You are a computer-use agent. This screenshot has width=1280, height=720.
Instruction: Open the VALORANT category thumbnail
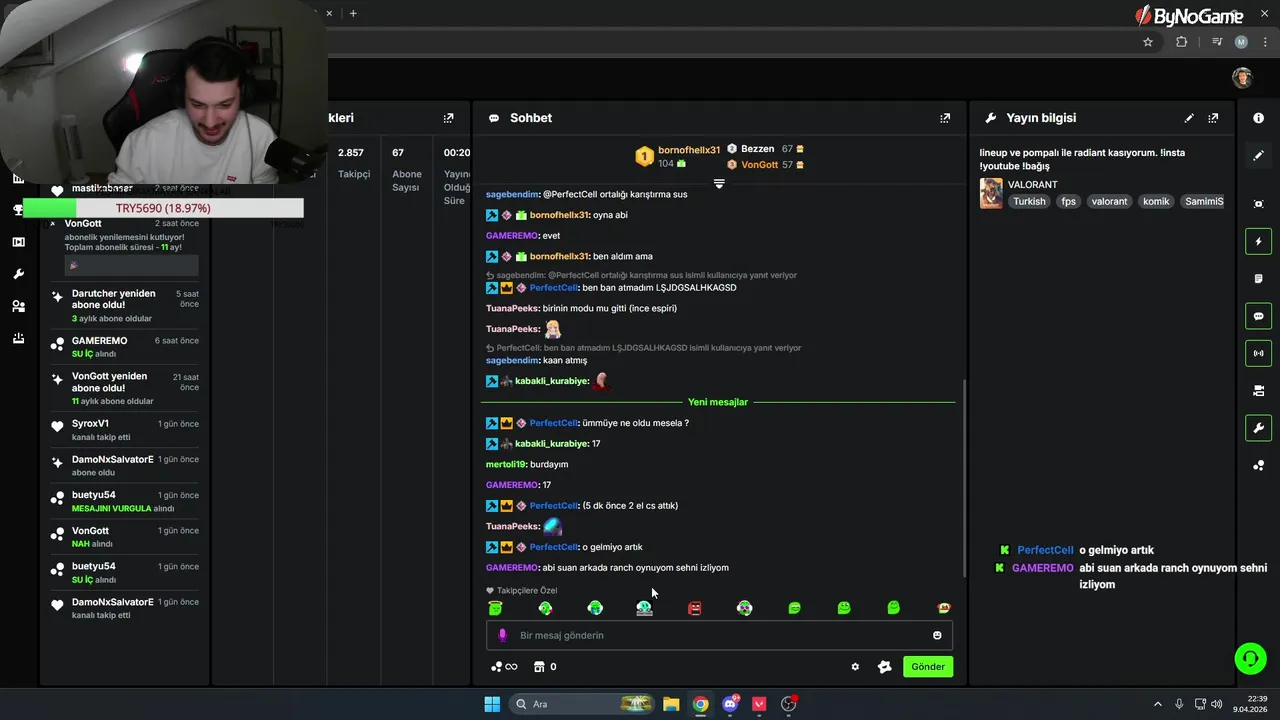991,193
